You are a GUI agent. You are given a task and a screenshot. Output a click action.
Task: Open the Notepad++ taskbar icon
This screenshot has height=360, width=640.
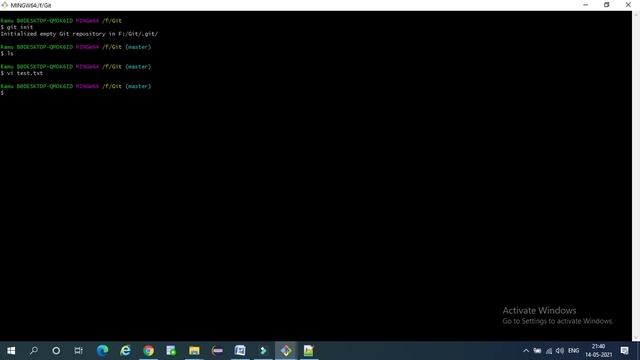(309, 351)
